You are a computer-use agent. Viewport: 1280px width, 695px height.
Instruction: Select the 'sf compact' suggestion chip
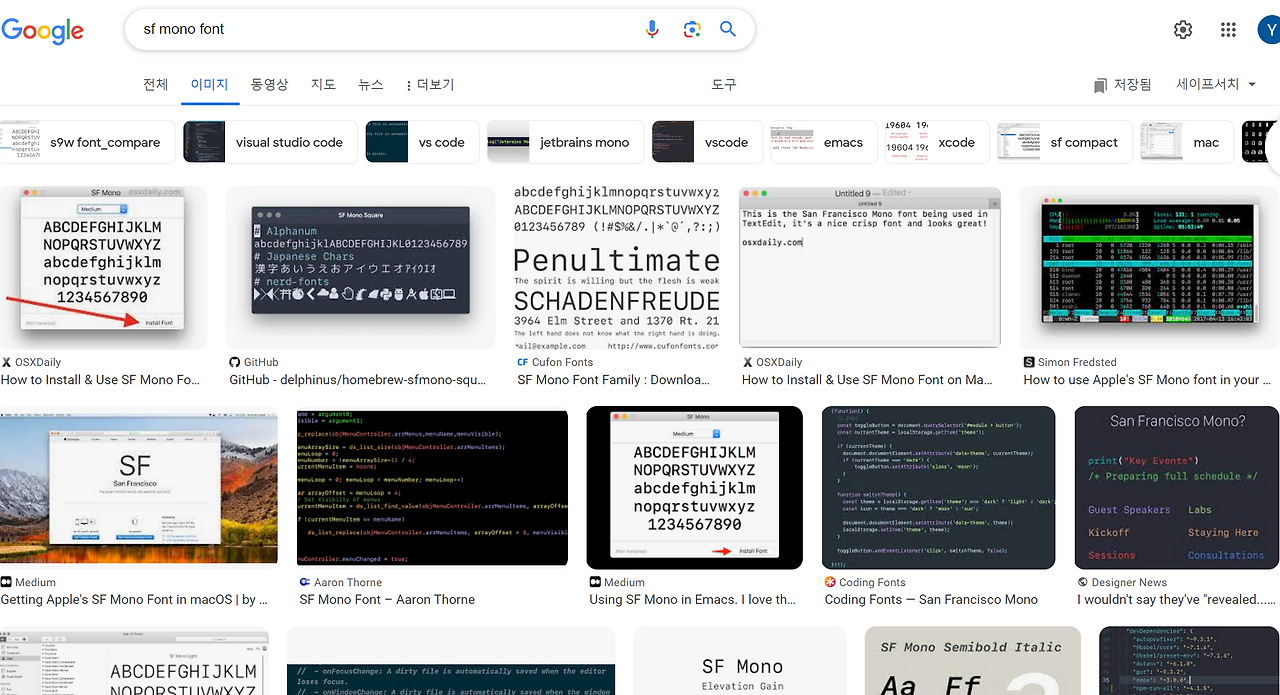(x=1064, y=142)
